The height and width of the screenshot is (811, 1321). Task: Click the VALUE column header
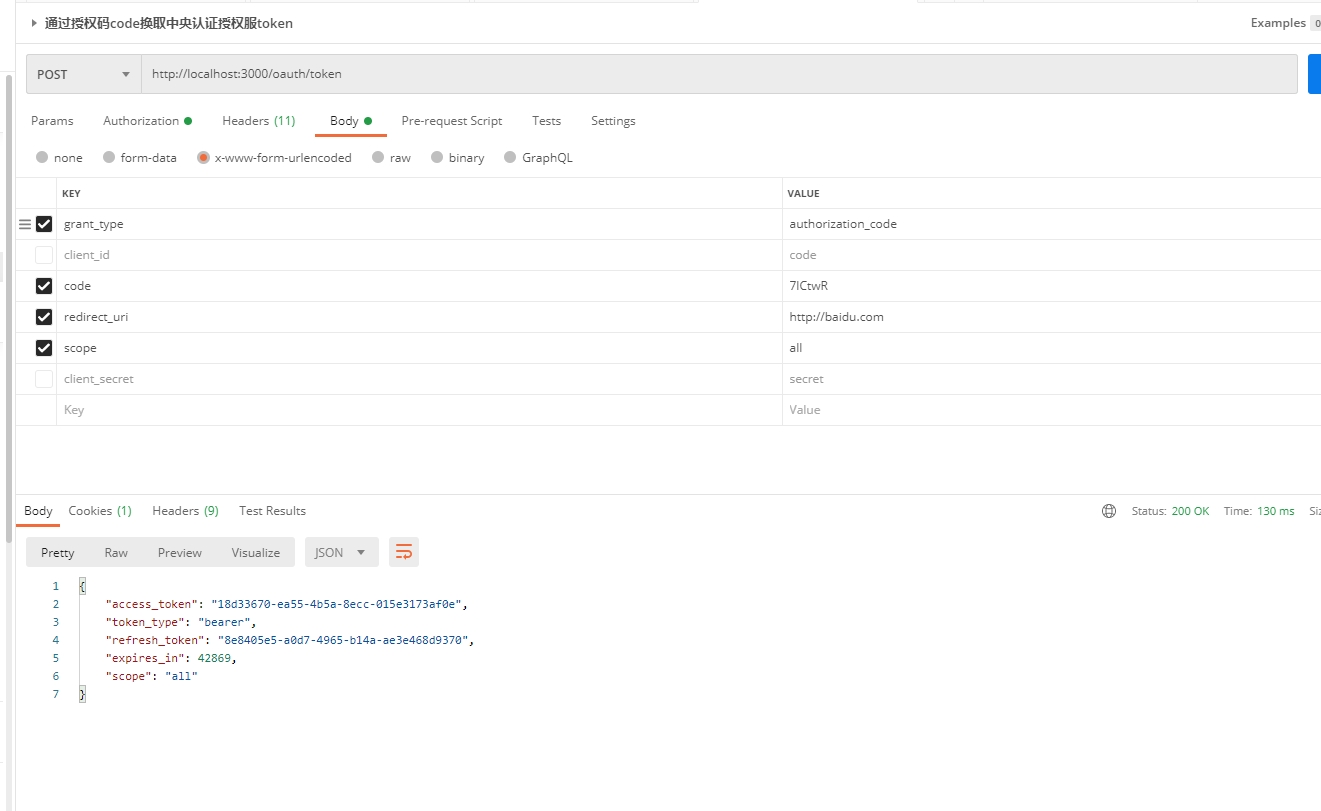click(x=803, y=193)
